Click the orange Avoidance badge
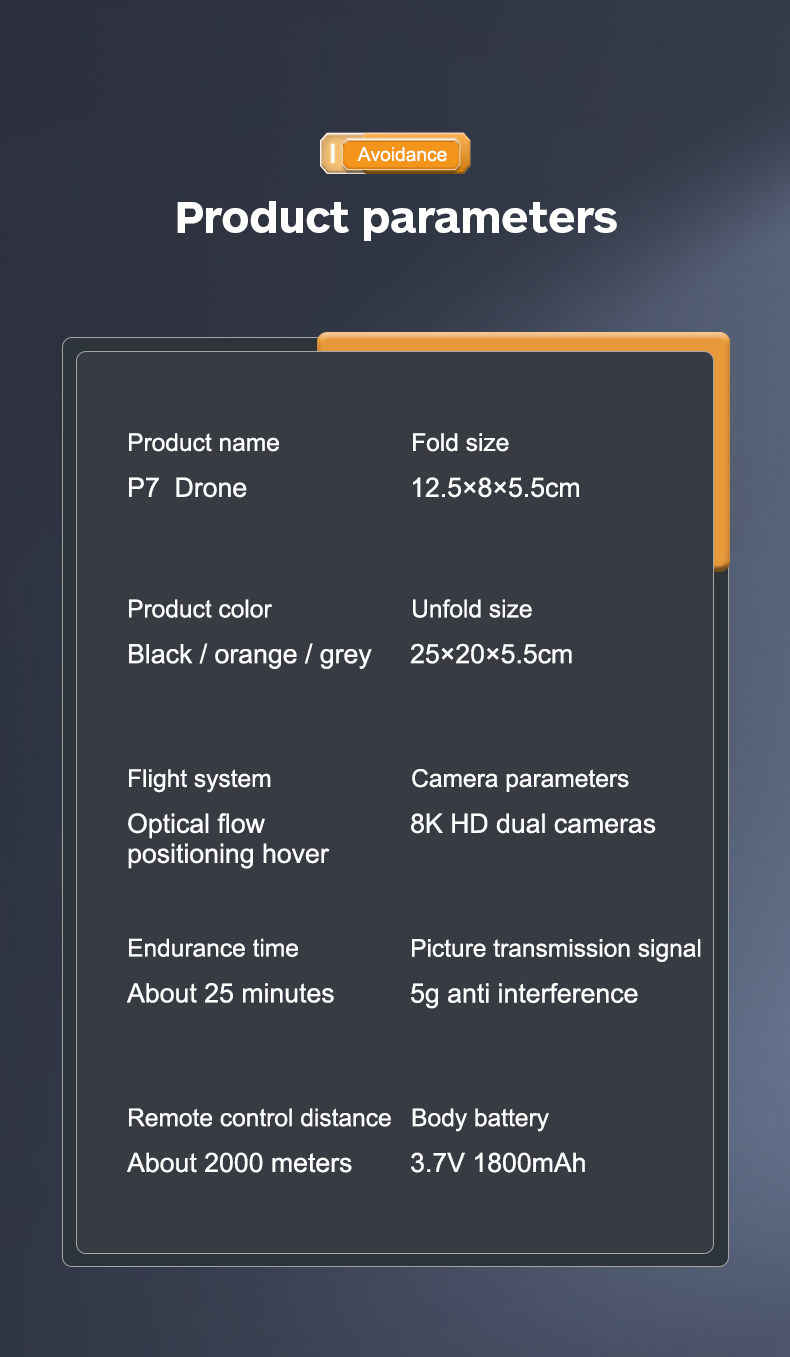 [x=402, y=155]
